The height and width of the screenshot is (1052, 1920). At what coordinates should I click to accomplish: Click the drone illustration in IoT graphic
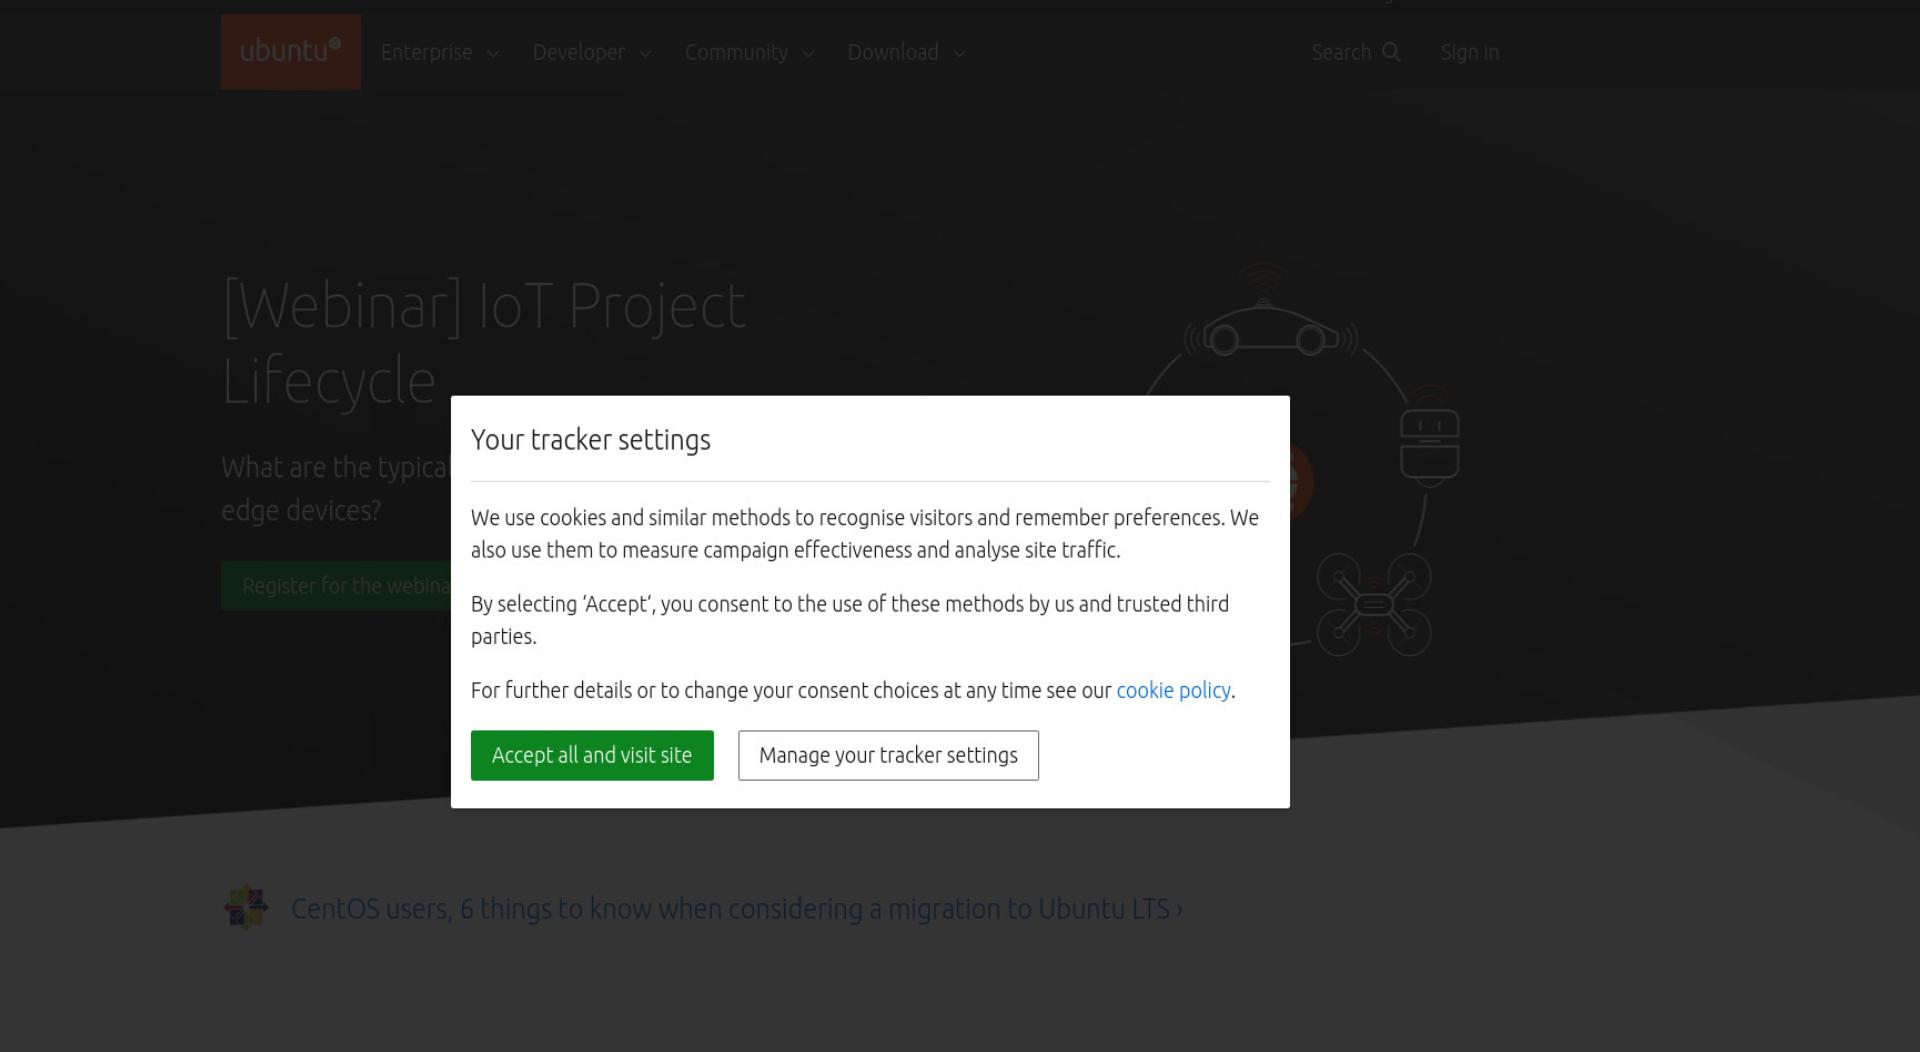(x=1374, y=605)
